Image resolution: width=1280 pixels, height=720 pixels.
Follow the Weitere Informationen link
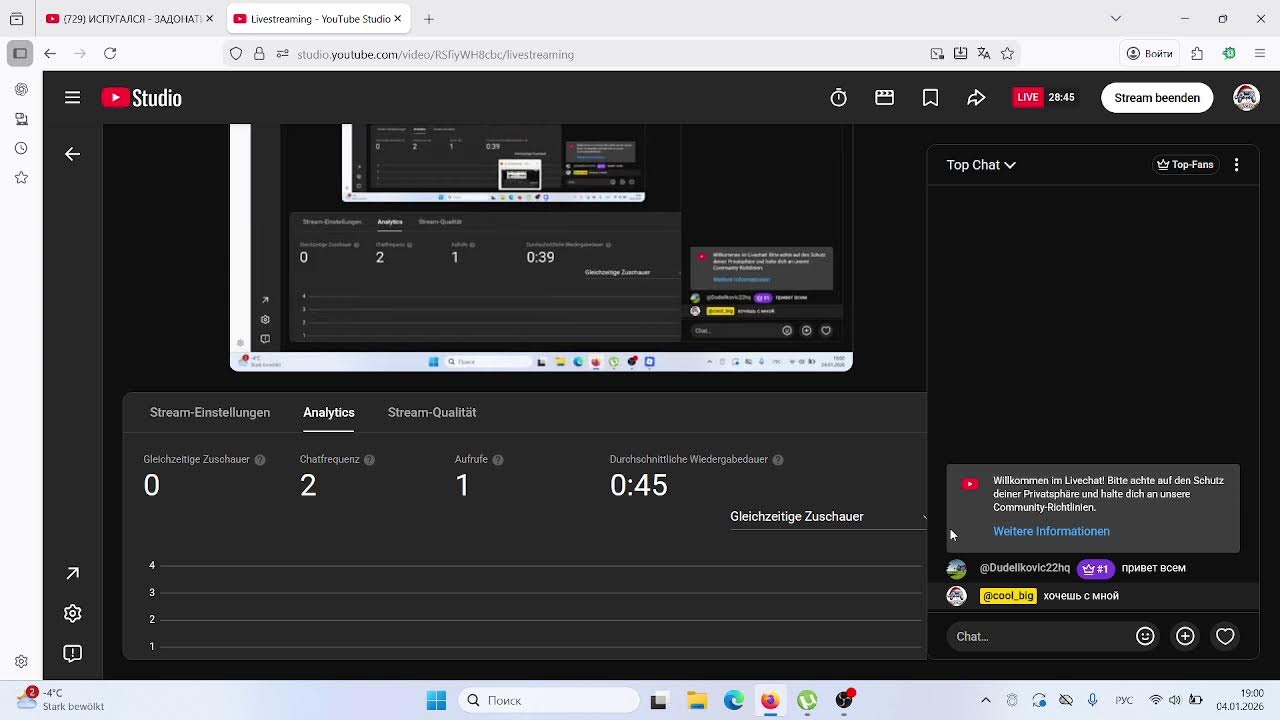point(1051,531)
